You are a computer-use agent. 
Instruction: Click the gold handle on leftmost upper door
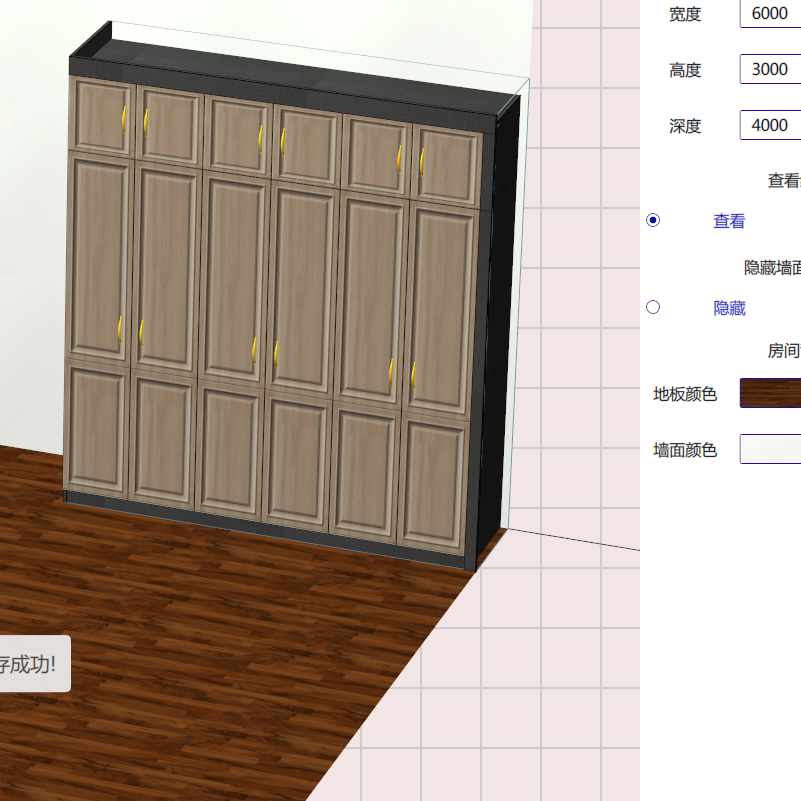[x=124, y=120]
